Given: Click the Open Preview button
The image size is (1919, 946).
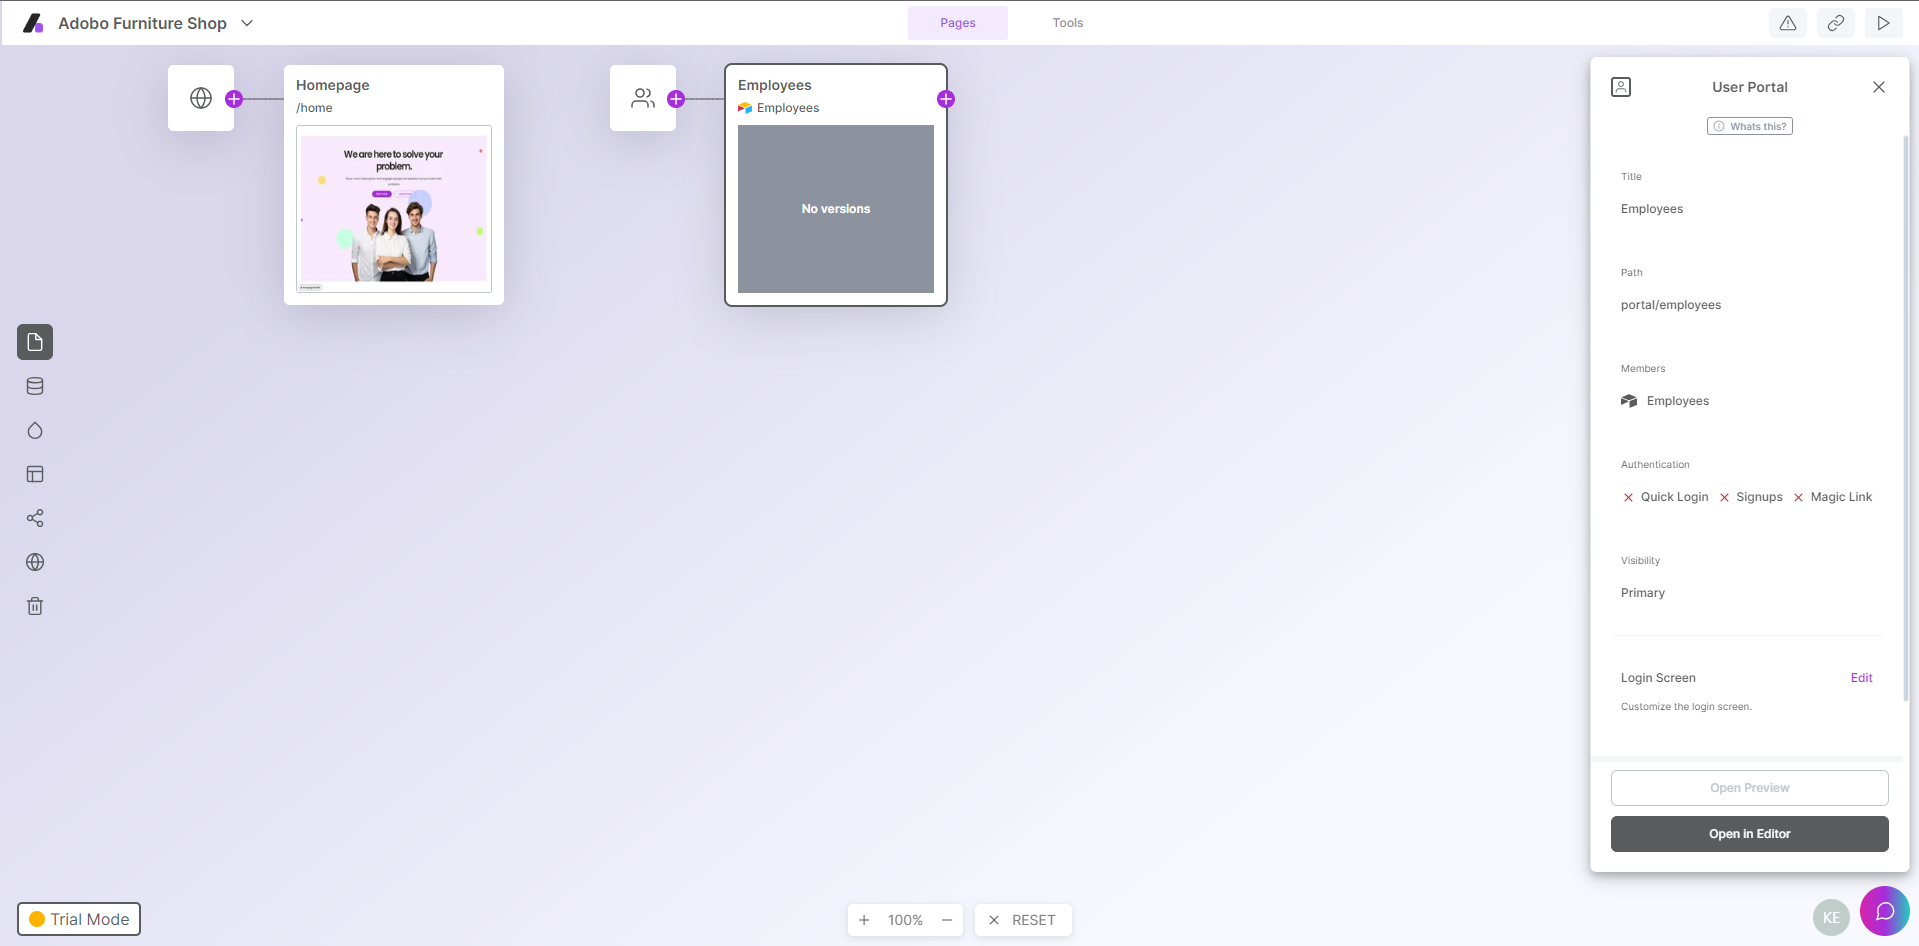Looking at the screenshot, I should (1750, 788).
